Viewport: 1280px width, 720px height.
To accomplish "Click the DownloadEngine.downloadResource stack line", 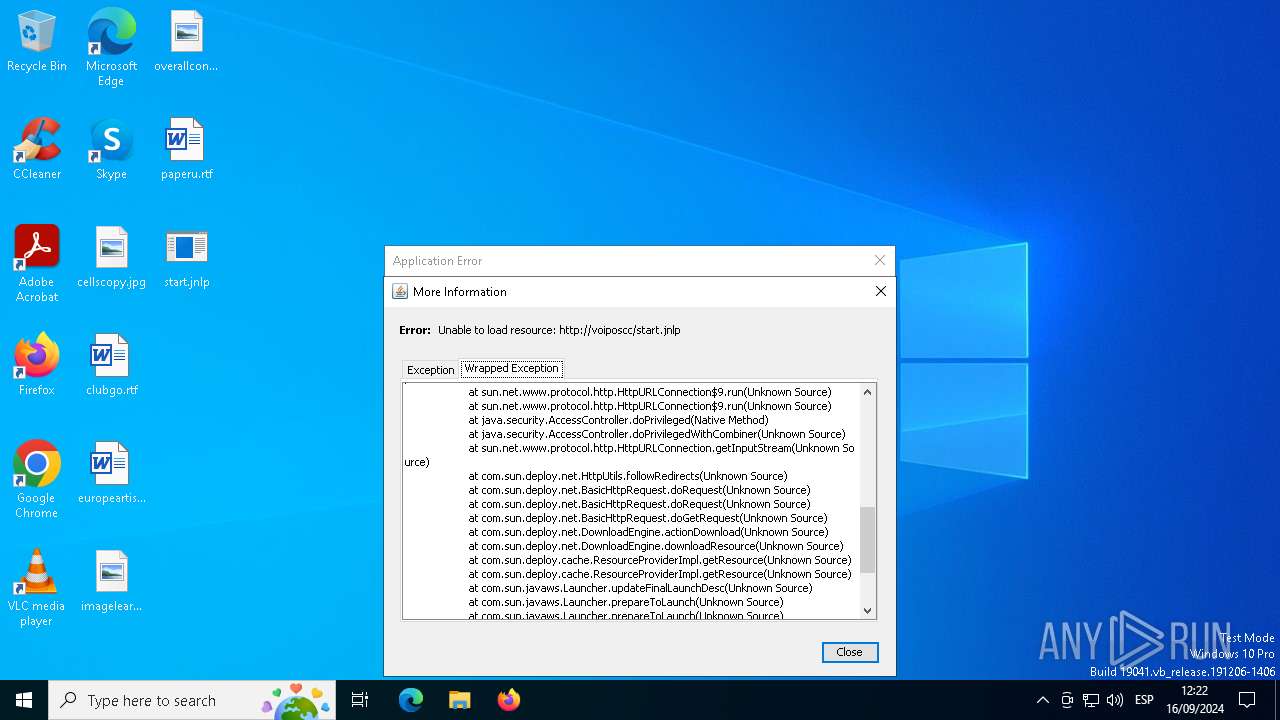I will (x=656, y=546).
